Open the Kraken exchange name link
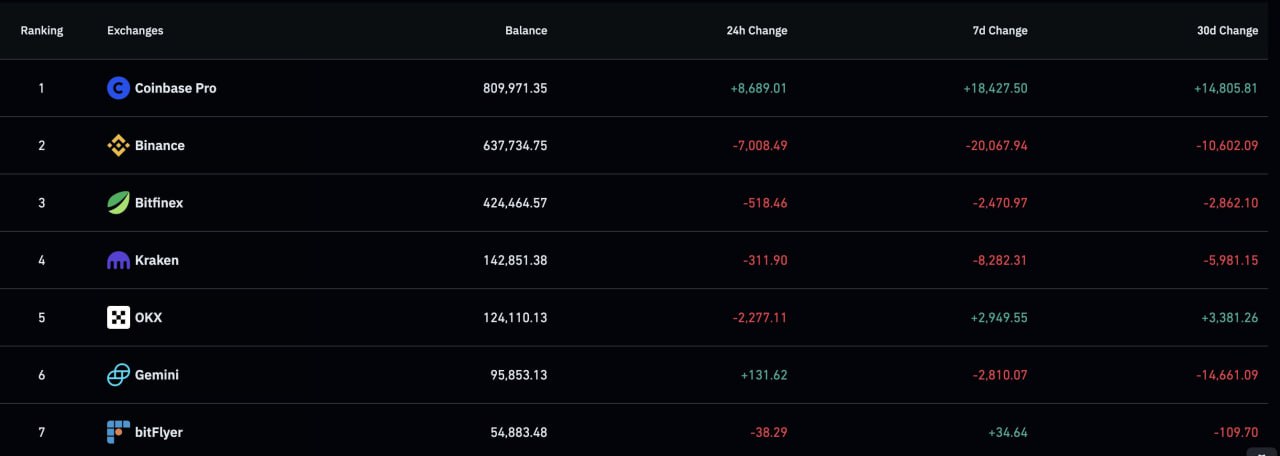This screenshot has height=456, width=1280. (157, 260)
